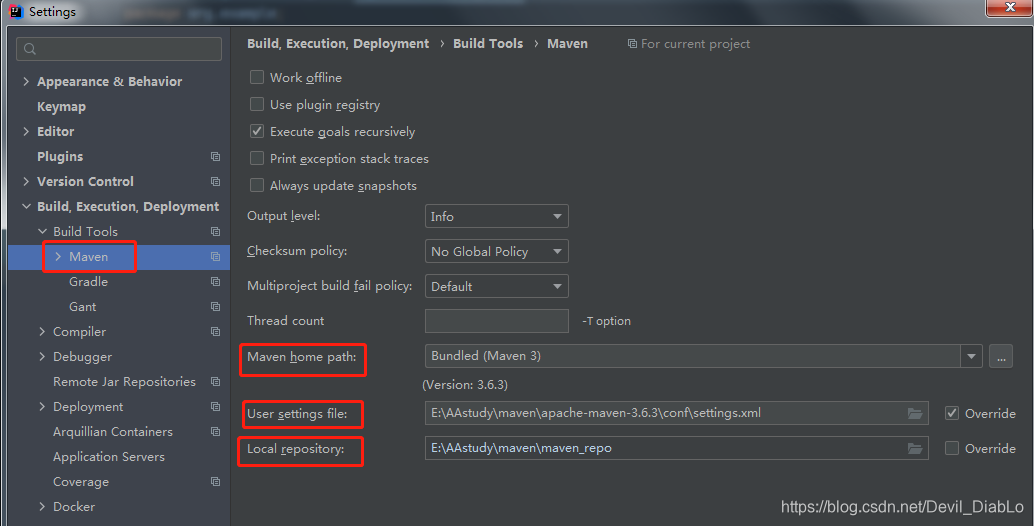The height and width of the screenshot is (526, 1034).
Task: Click the Local repository path field
Action: (x=677, y=448)
